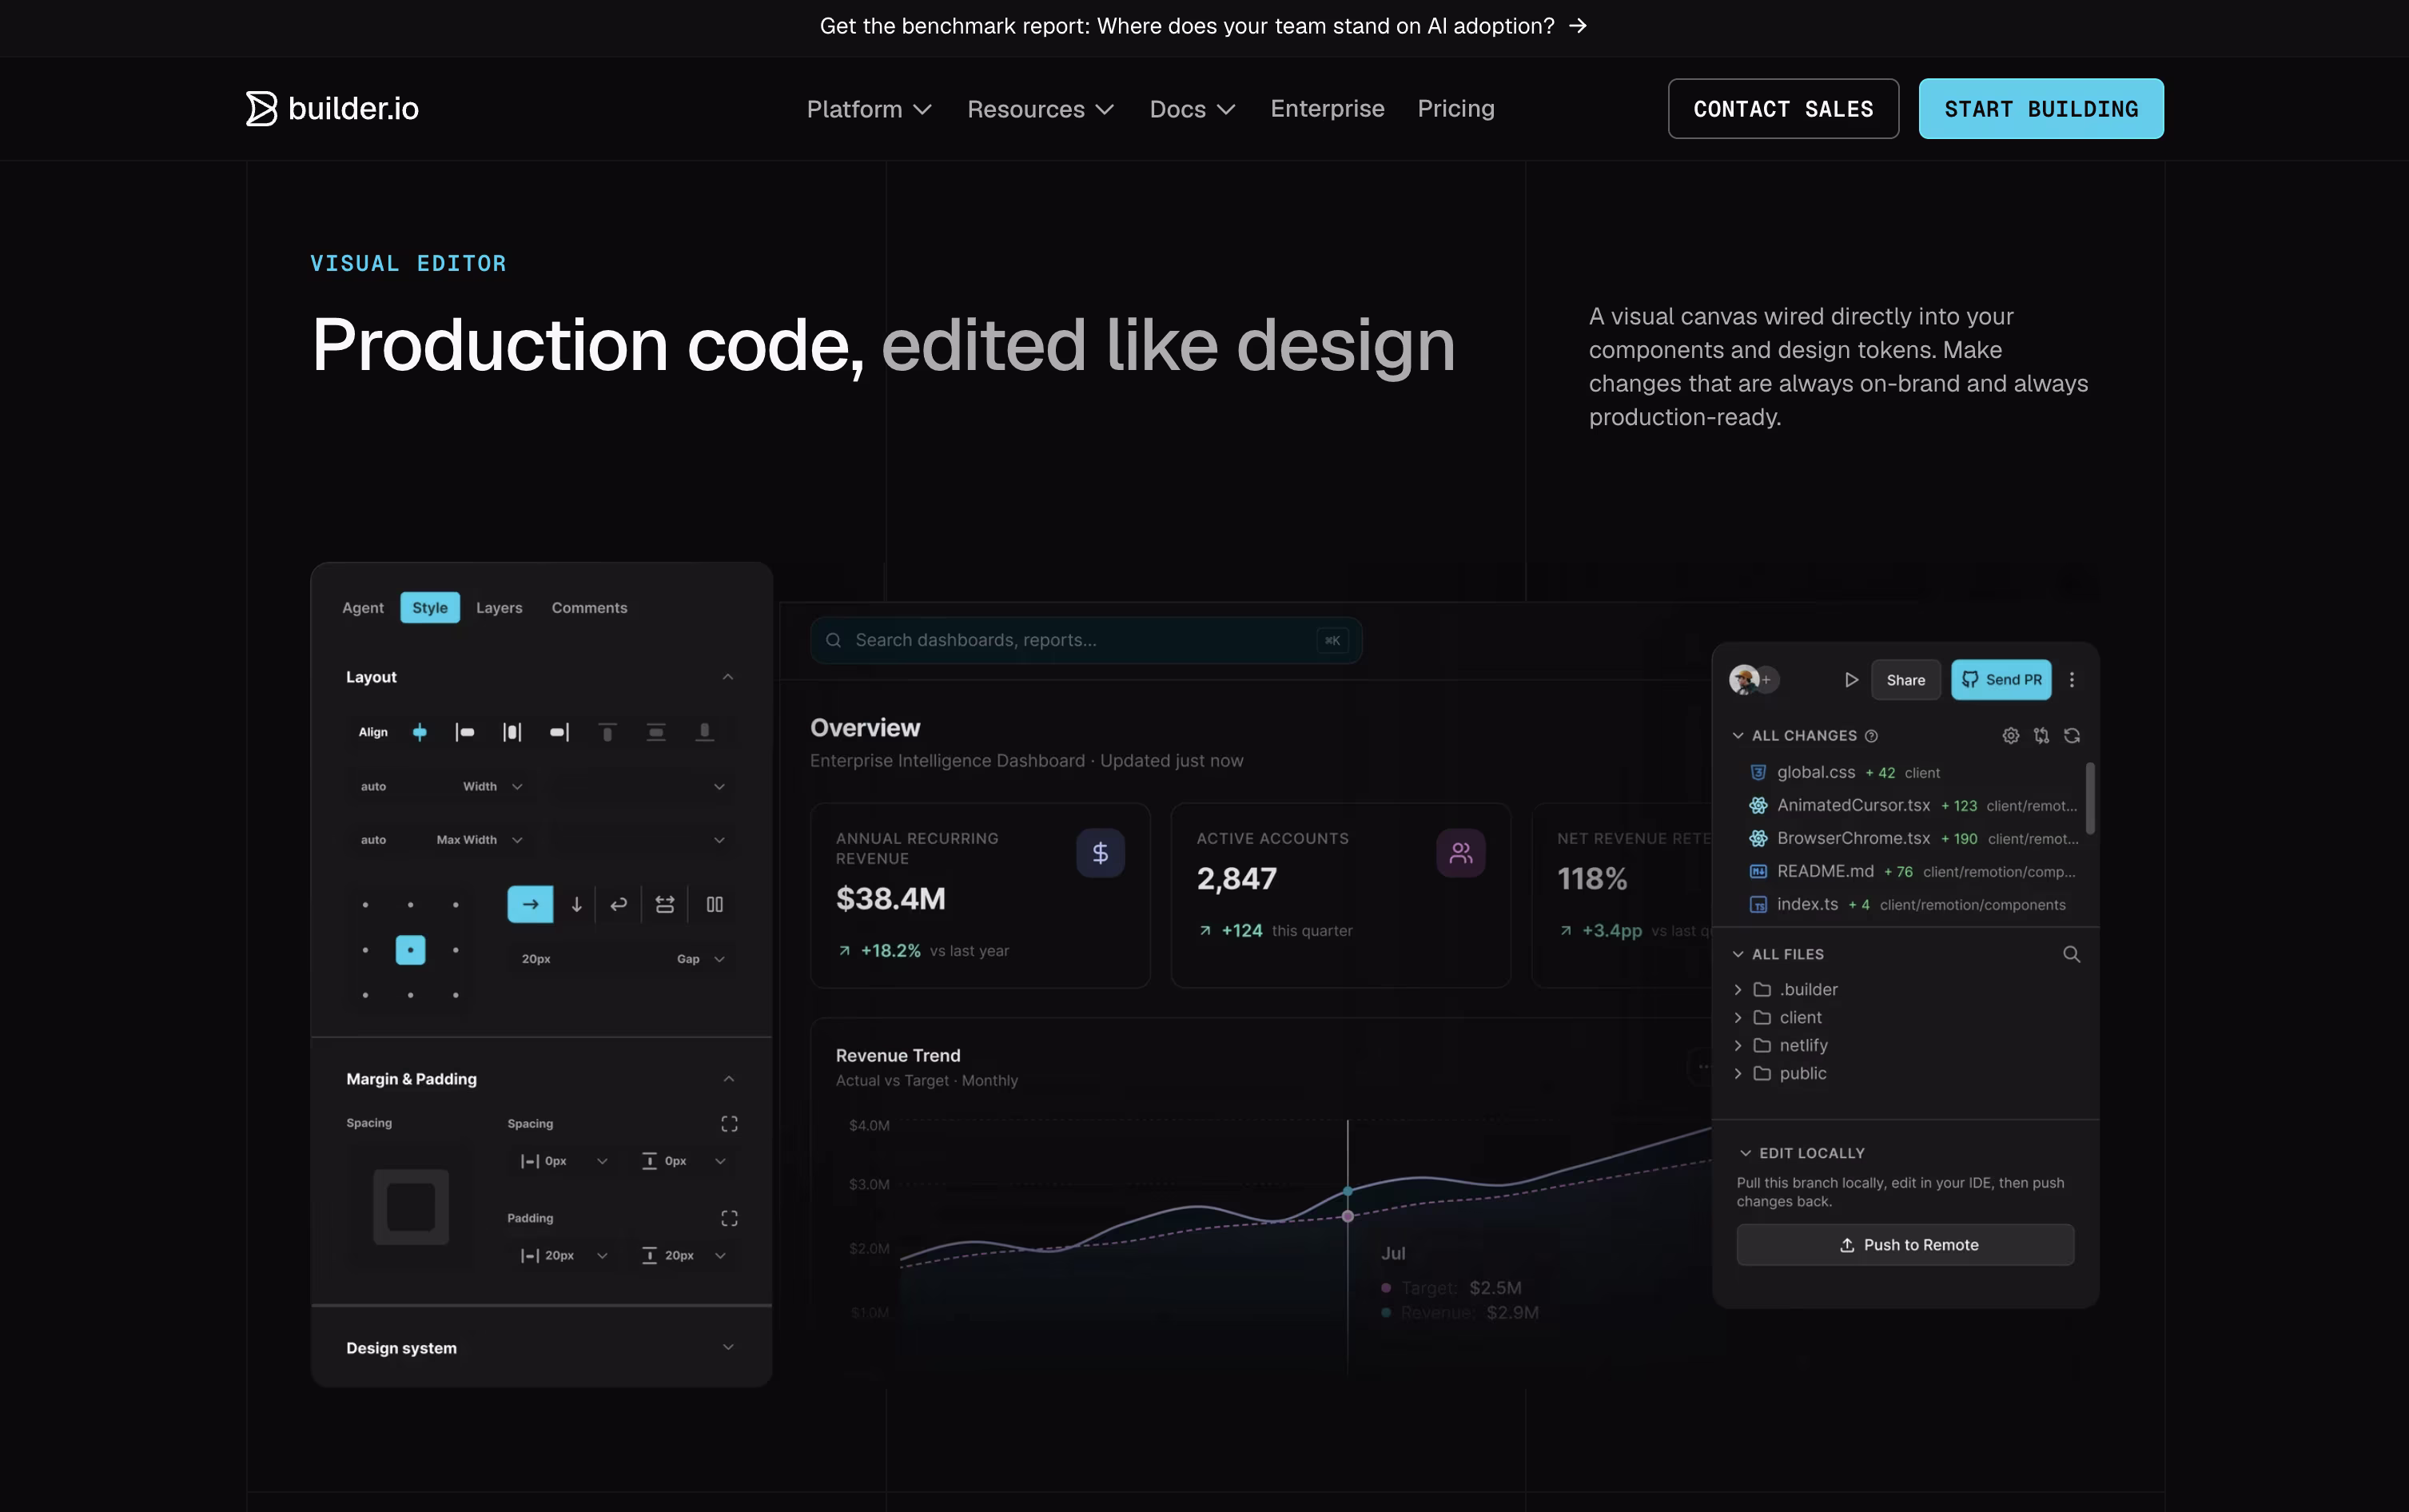Select the align top icon
Image resolution: width=2409 pixels, height=1512 pixels.
point(607,732)
